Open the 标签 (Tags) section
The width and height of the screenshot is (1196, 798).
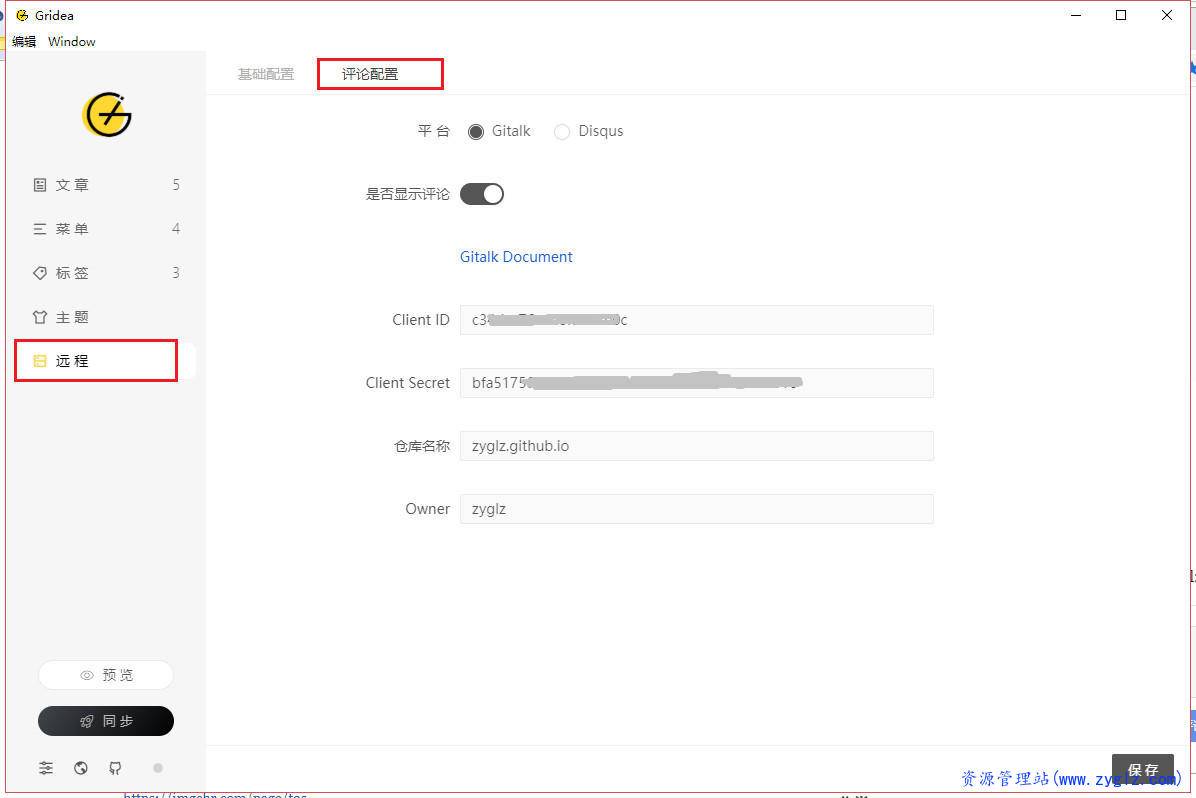click(x=72, y=273)
